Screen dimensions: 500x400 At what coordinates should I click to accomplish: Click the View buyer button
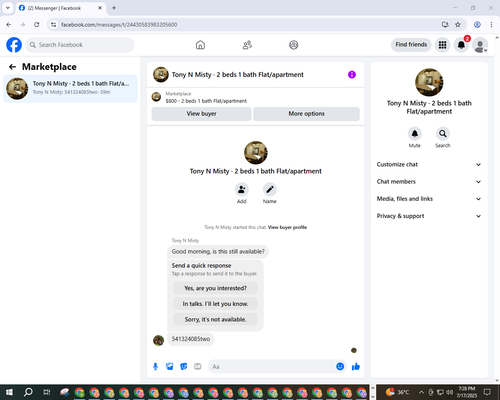point(201,114)
